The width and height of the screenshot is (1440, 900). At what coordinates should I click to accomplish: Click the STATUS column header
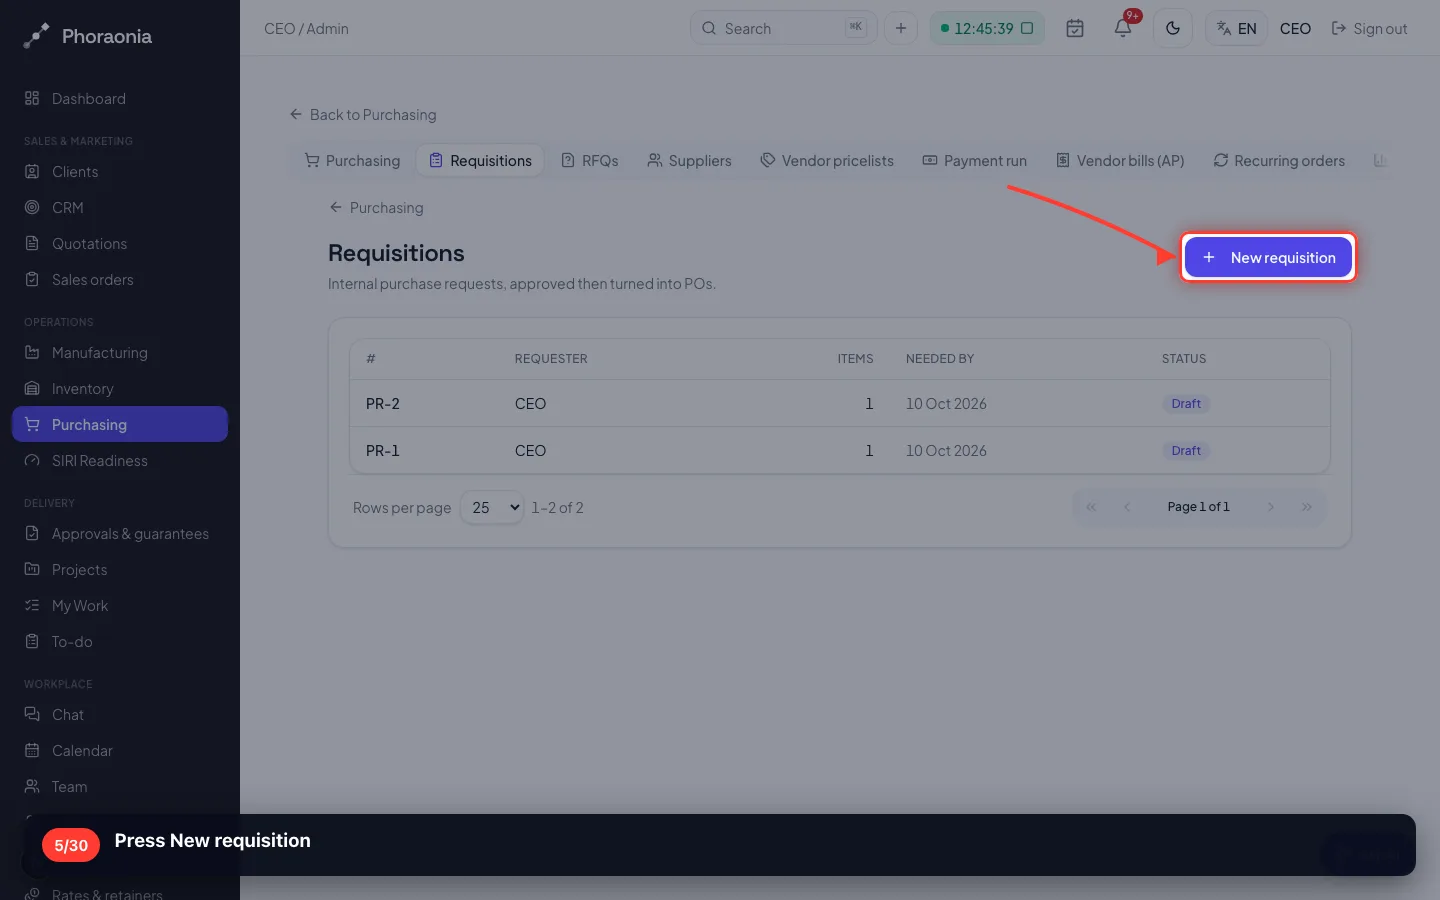tap(1184, 359)
